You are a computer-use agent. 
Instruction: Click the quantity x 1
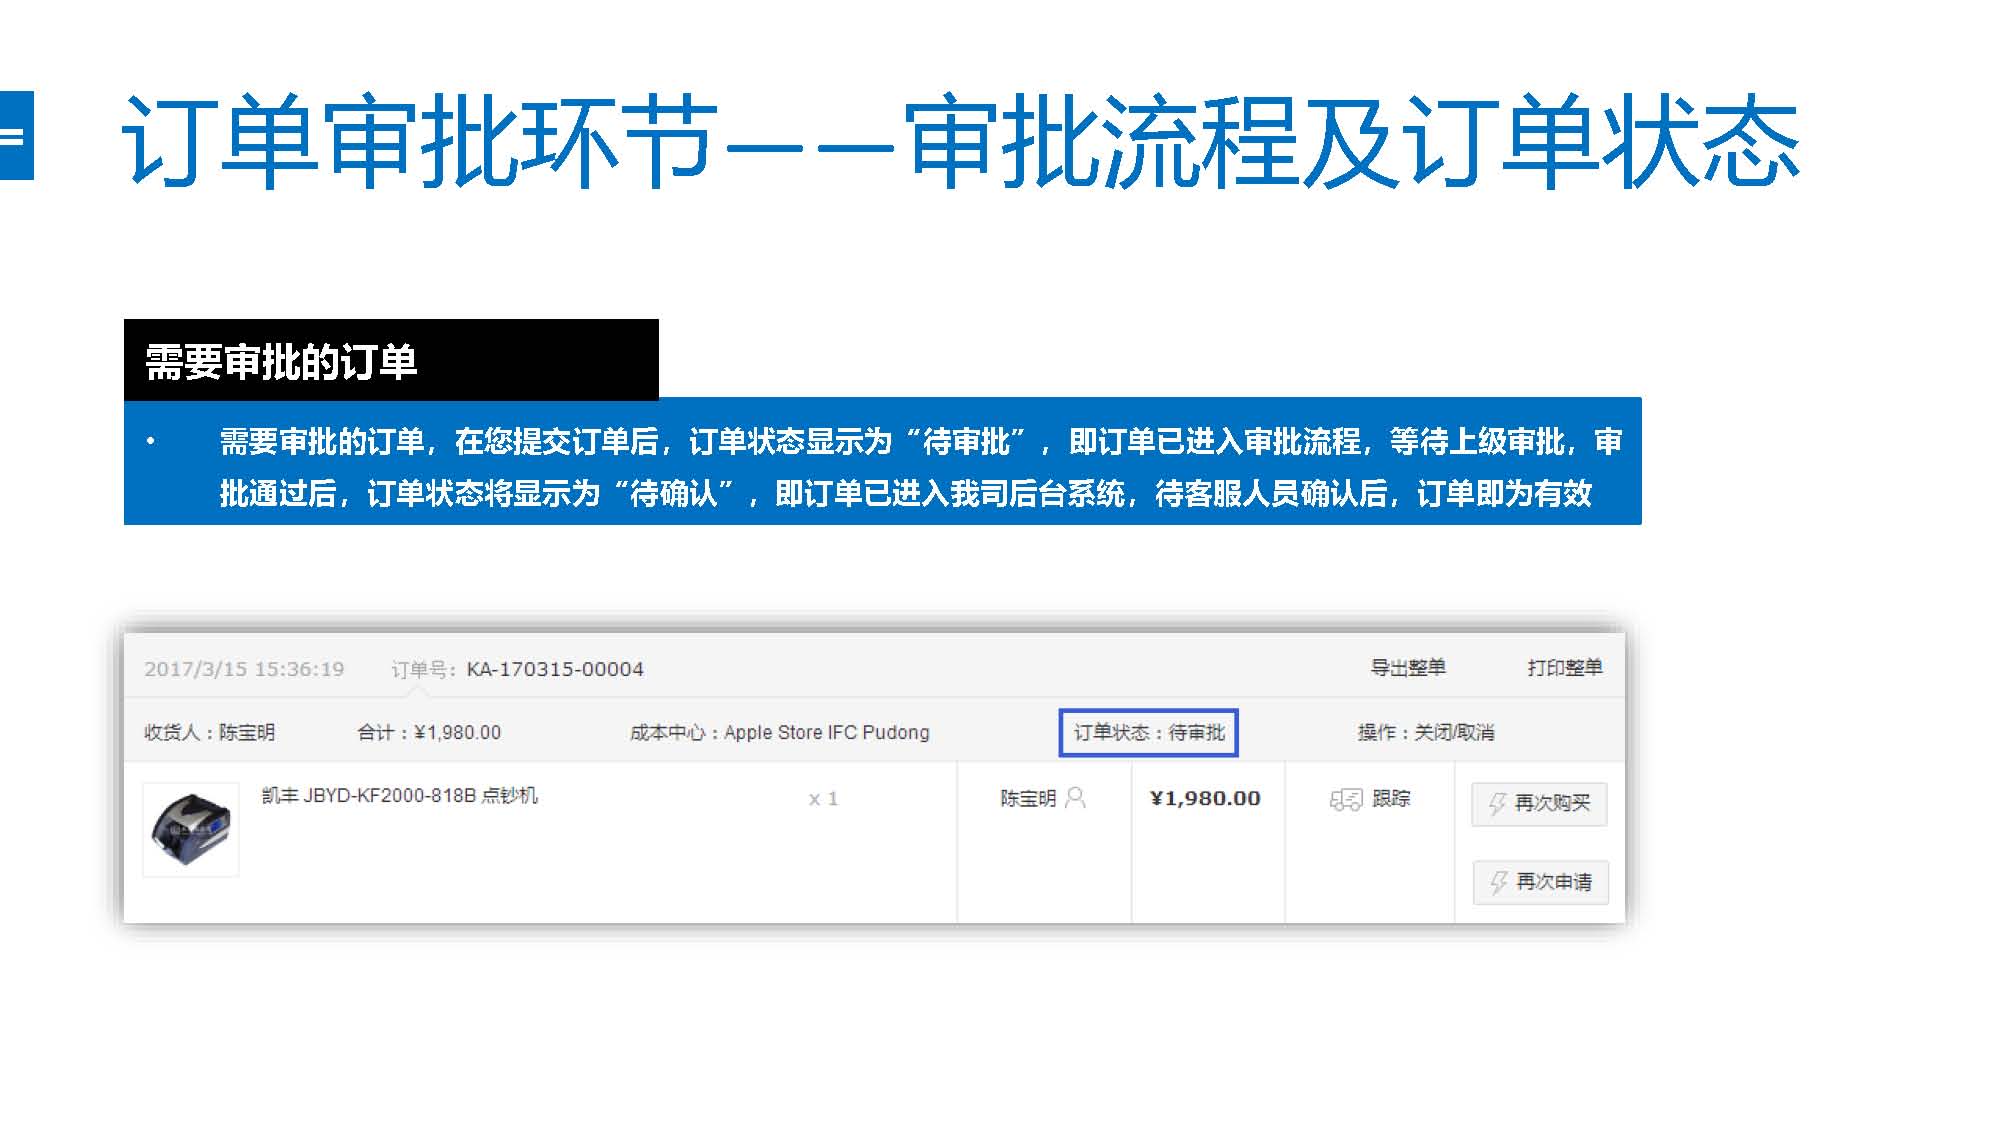(x=823, y=799)
